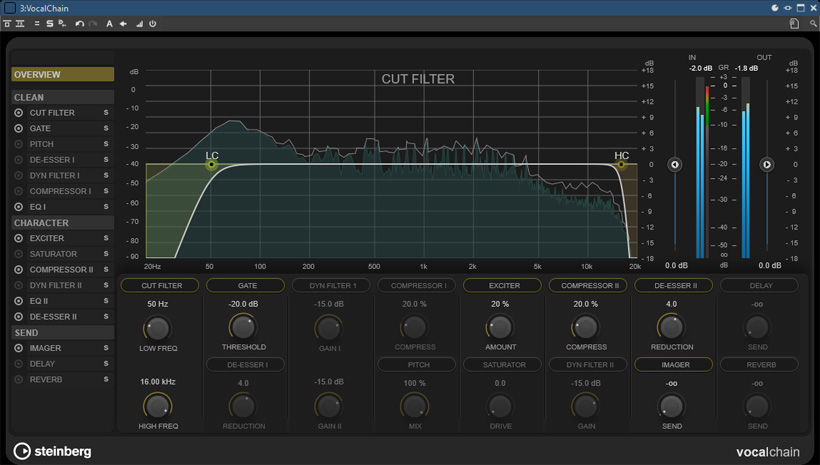Click the A icon in the plugin toolbar
The image size is (820, 465).
pos(109,24)
